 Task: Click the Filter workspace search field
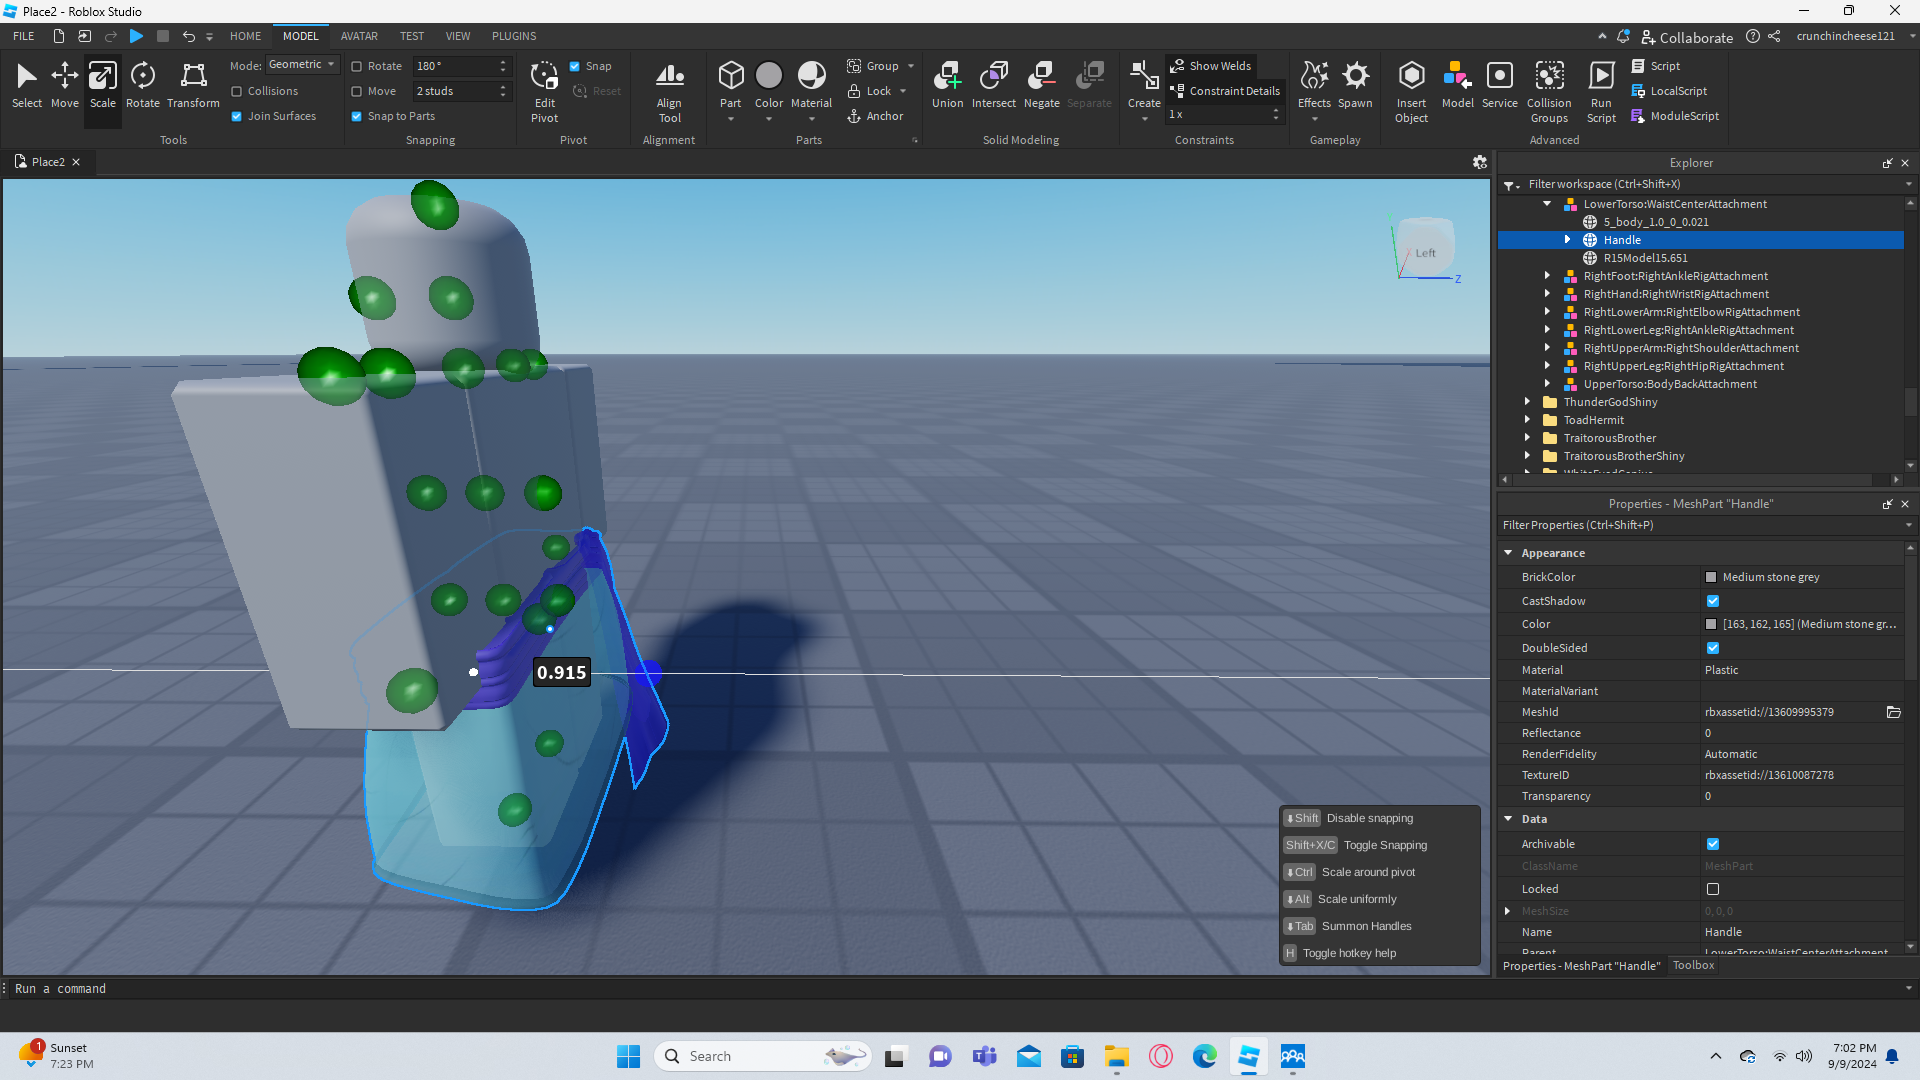[1700, 184]
